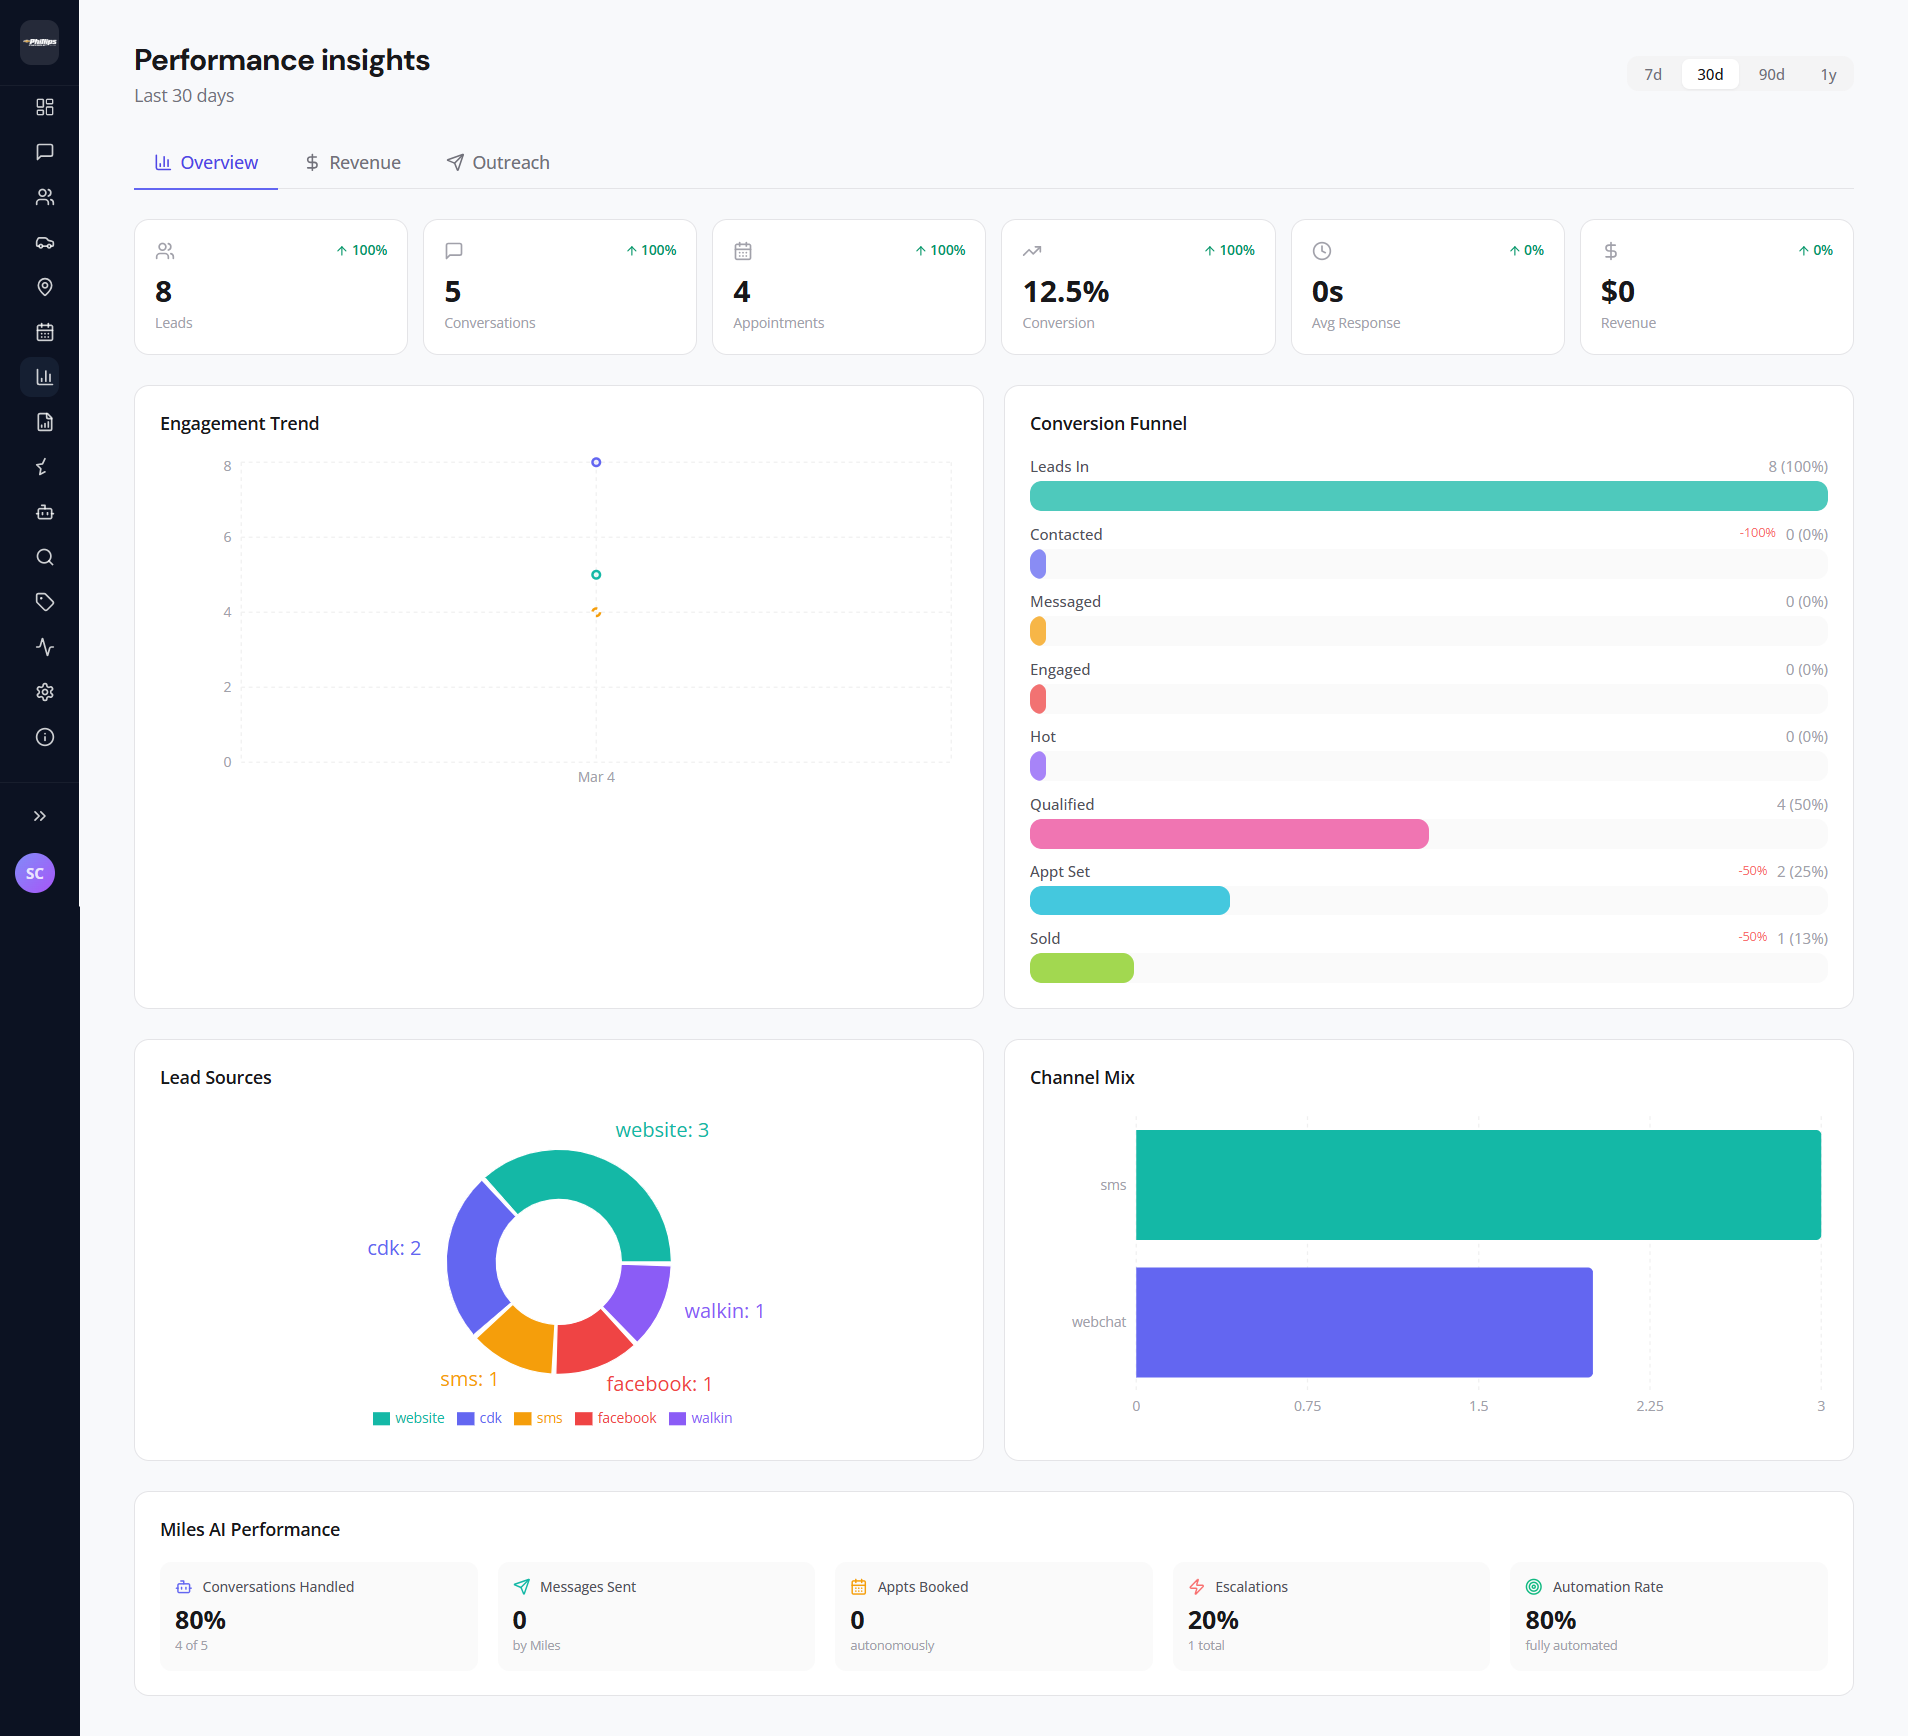Expand the sidebar with the double chevron
This screenshot has height=1736, width=1908.
point(40,816)
